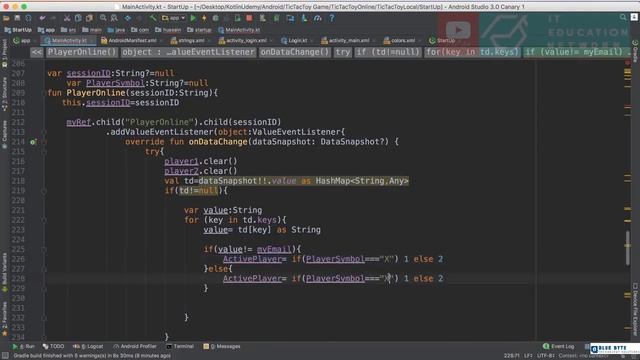Open the Project side panel
The width and height of the screenshot is (640, 360).
[4, 53]
